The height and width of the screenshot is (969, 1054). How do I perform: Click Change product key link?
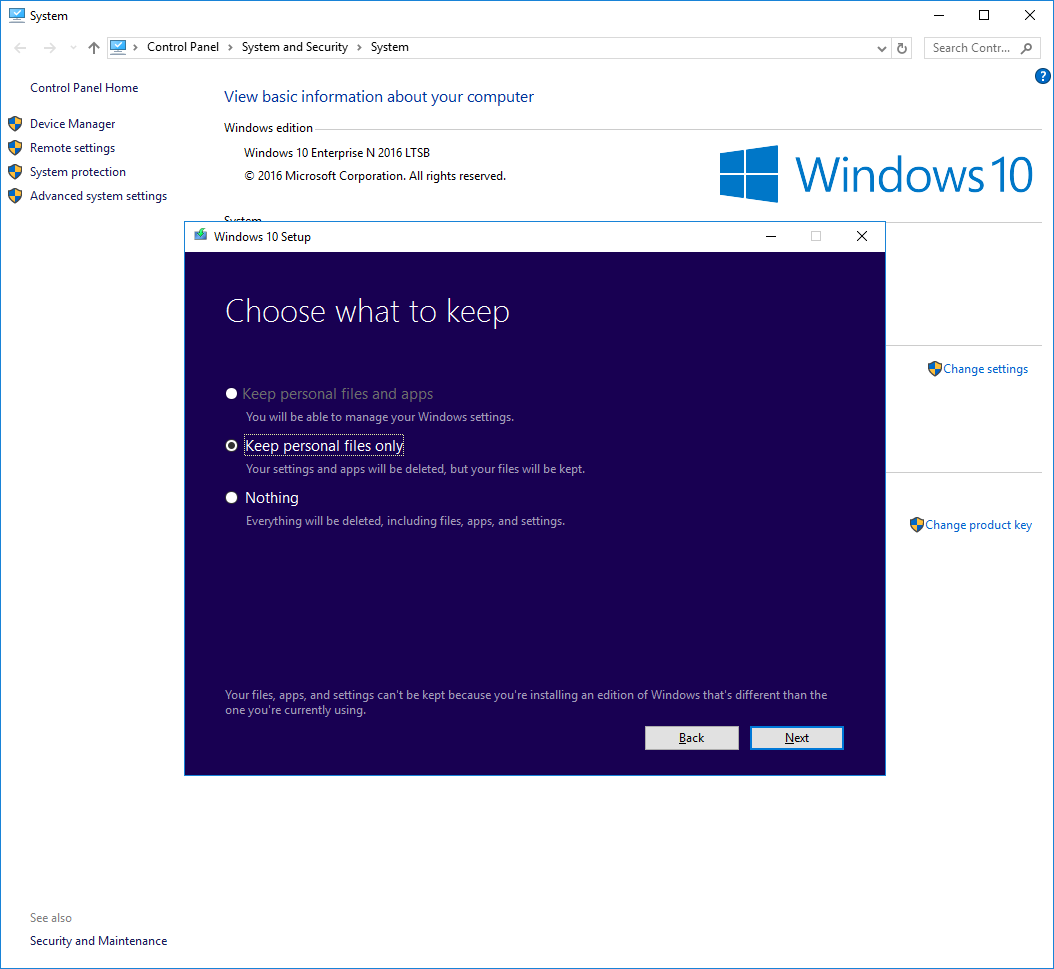click(979, 525)
